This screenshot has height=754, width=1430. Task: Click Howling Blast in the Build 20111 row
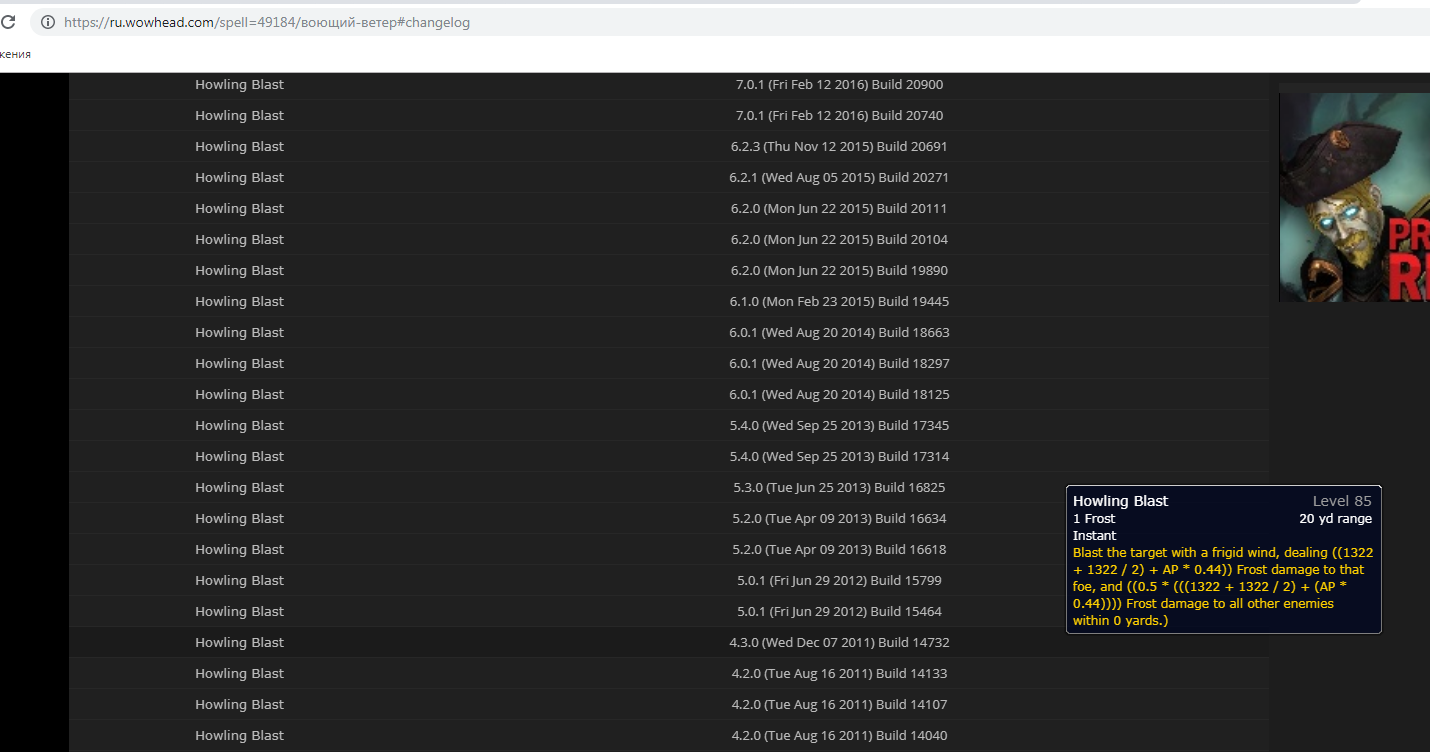[239, 209]
